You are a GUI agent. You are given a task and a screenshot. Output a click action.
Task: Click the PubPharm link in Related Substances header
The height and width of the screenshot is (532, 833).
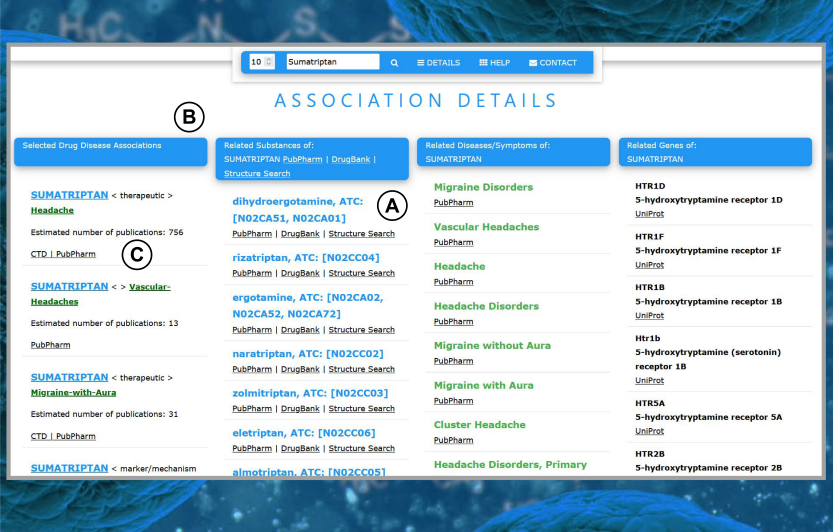point(302,159)
